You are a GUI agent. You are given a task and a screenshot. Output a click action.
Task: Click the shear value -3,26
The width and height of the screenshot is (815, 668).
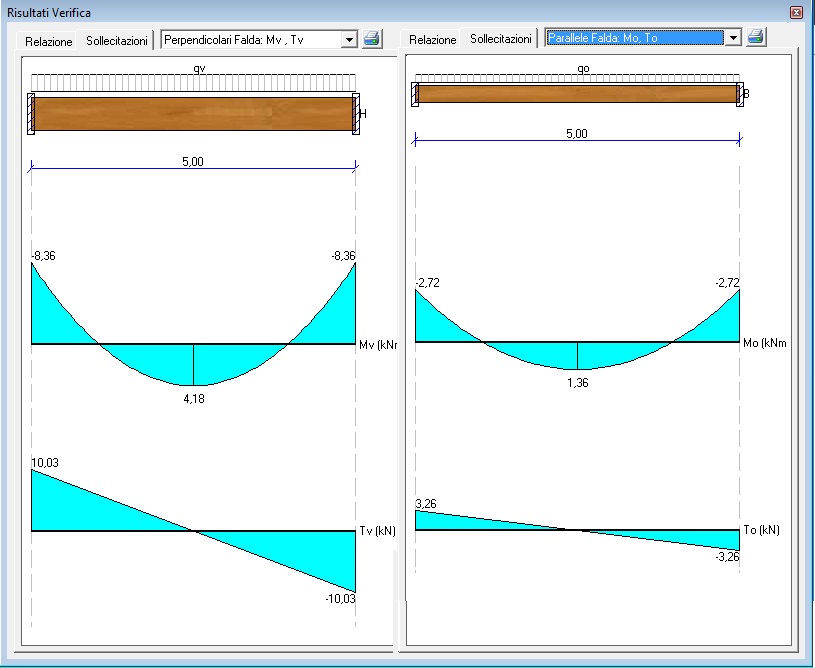[727, 557]
